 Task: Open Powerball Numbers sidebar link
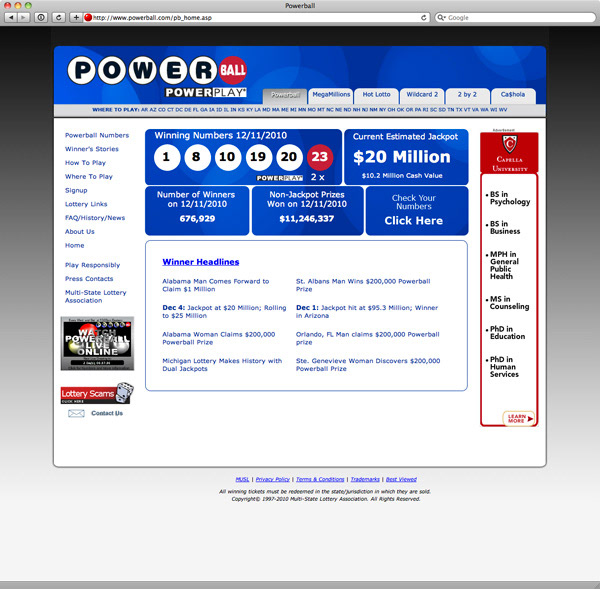click(x=97, y=135)
